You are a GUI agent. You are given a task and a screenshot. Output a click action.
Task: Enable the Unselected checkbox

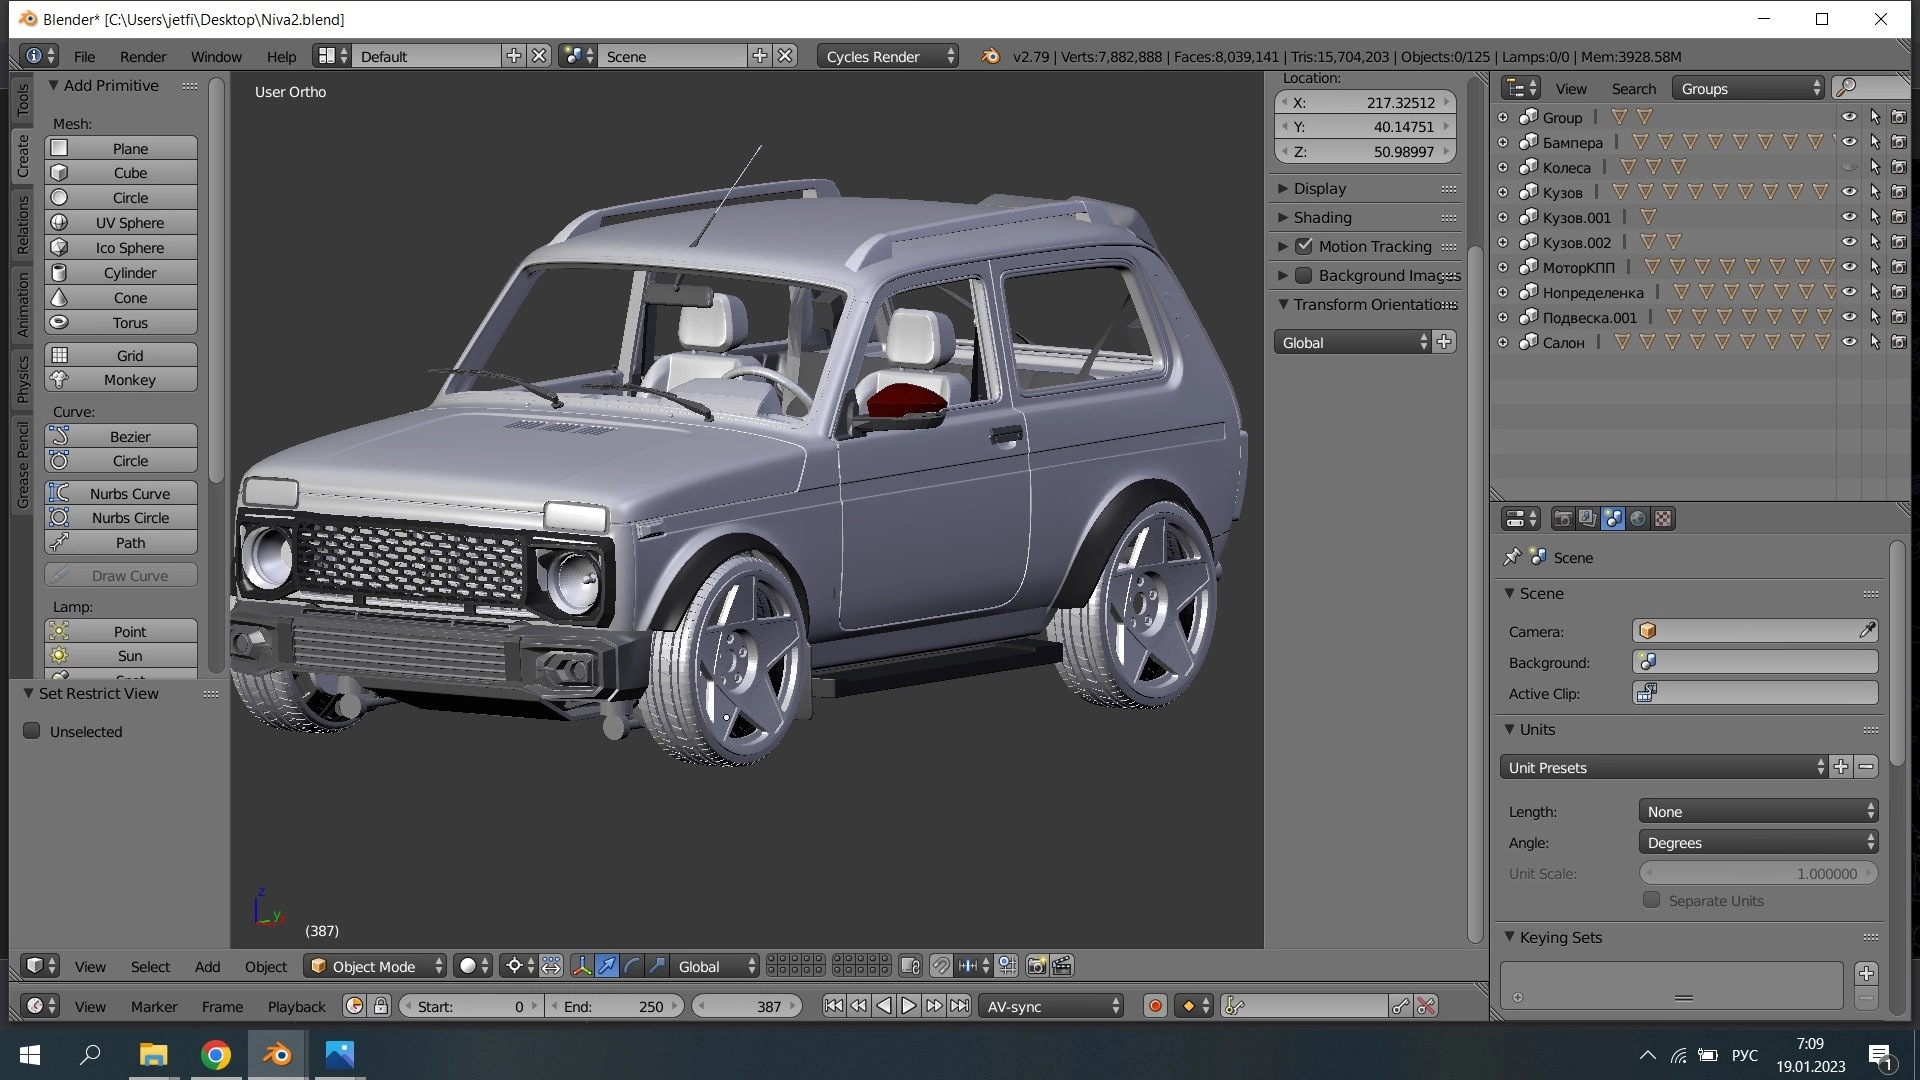tap(32, 731)
